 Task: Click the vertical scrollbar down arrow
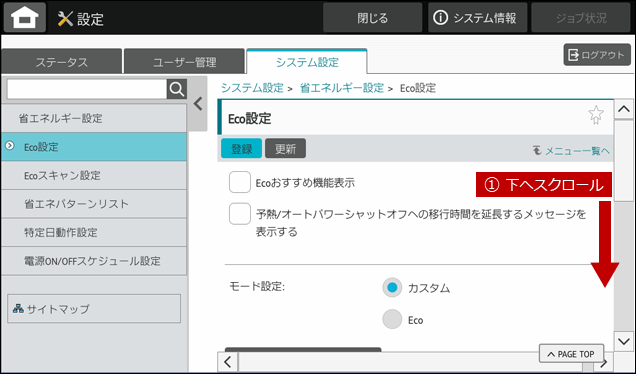point(624,341)
